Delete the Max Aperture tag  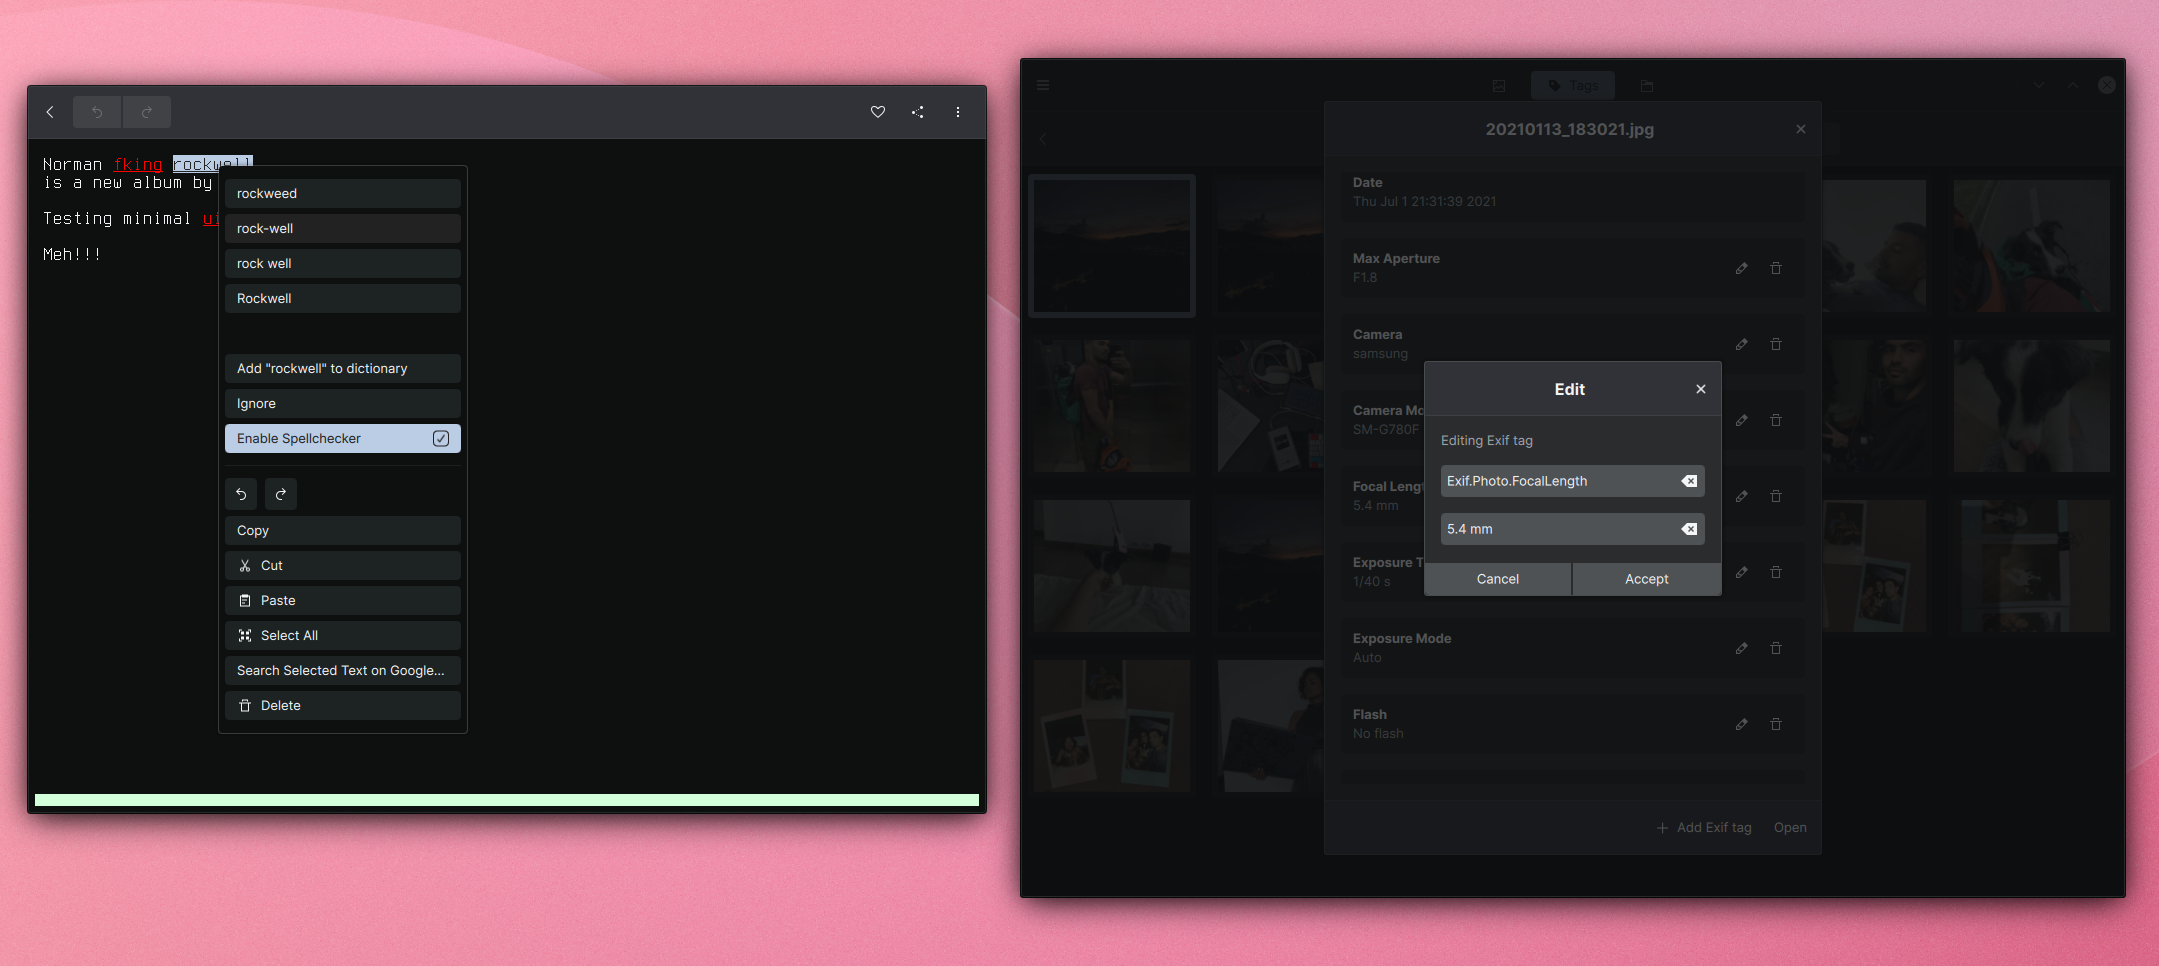pos(1776,268)
